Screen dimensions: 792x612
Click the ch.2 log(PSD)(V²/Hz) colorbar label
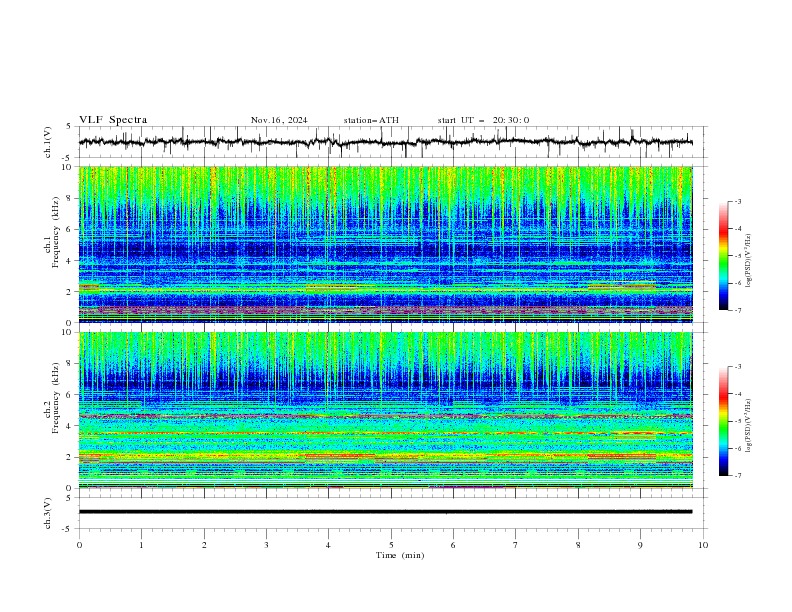click(749, 426)
